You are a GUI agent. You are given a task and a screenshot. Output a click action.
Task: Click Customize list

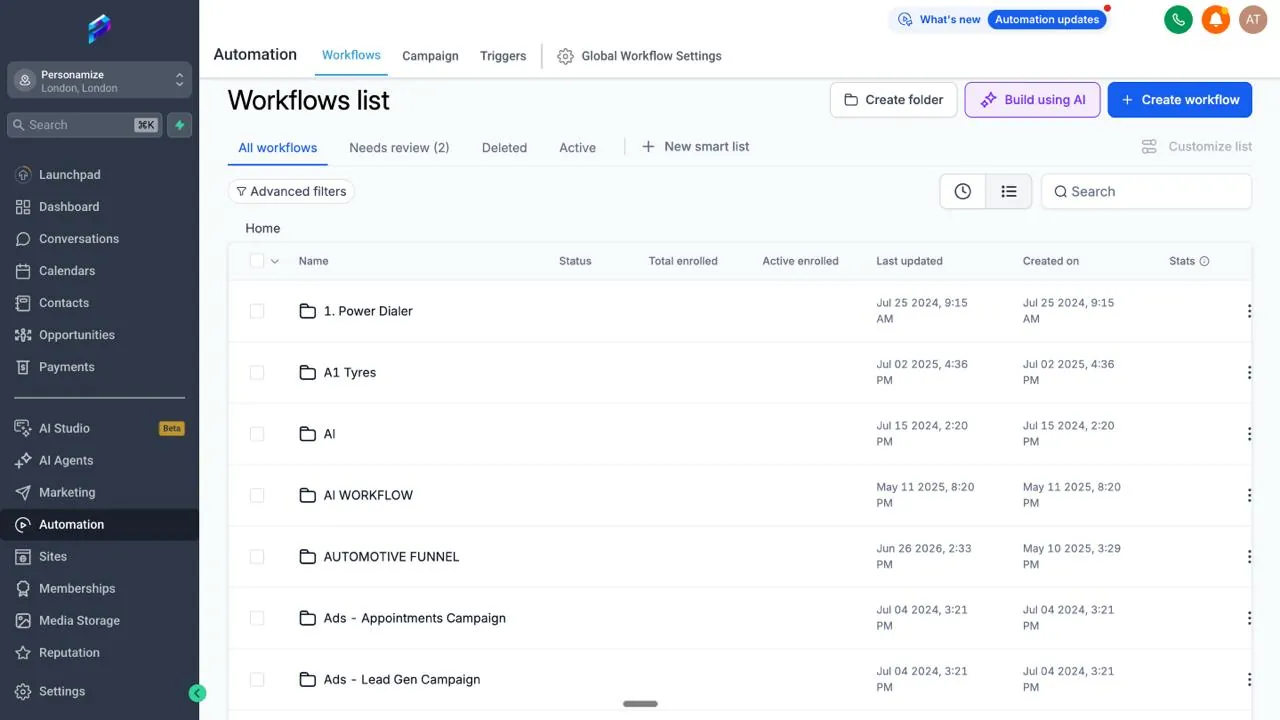point(1197,146)
